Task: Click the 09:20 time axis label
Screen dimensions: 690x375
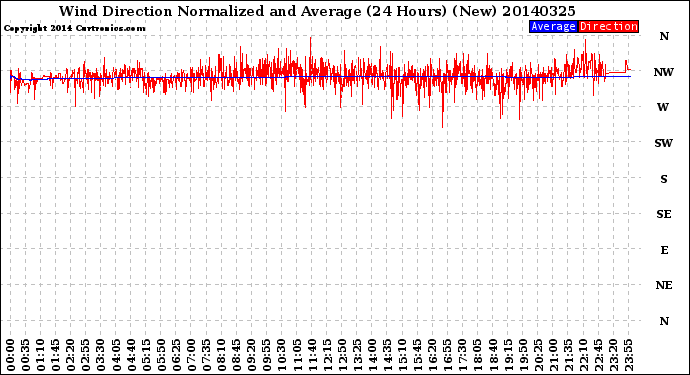Action: pyautogui.click(x=252, y=355)
